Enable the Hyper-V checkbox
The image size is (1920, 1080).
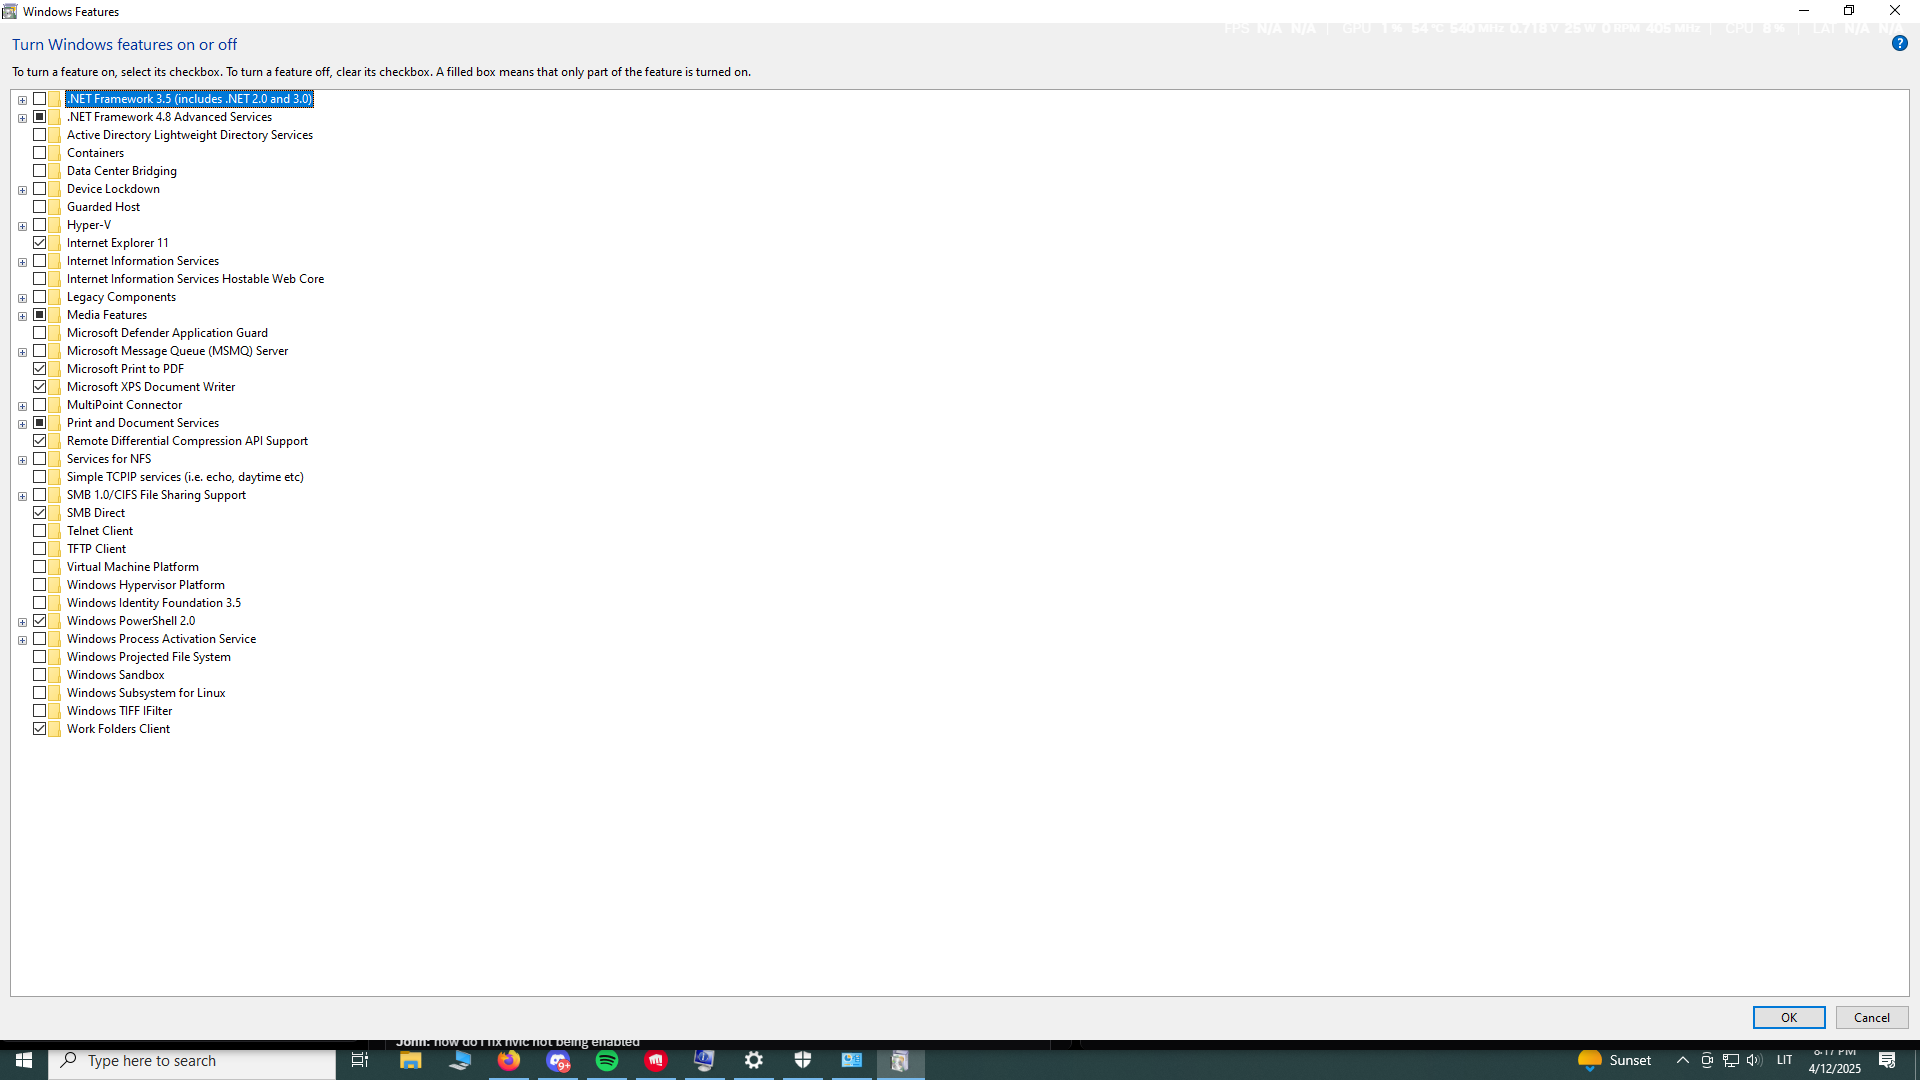point(40,225)
